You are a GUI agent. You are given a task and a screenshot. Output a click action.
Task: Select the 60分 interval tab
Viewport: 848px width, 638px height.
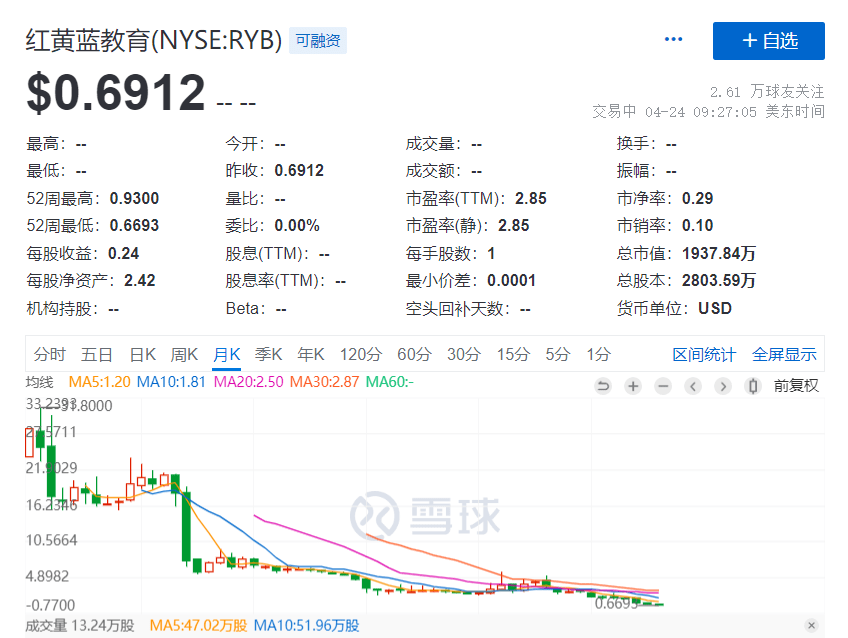pyautogui.click(x=413, y=354)
